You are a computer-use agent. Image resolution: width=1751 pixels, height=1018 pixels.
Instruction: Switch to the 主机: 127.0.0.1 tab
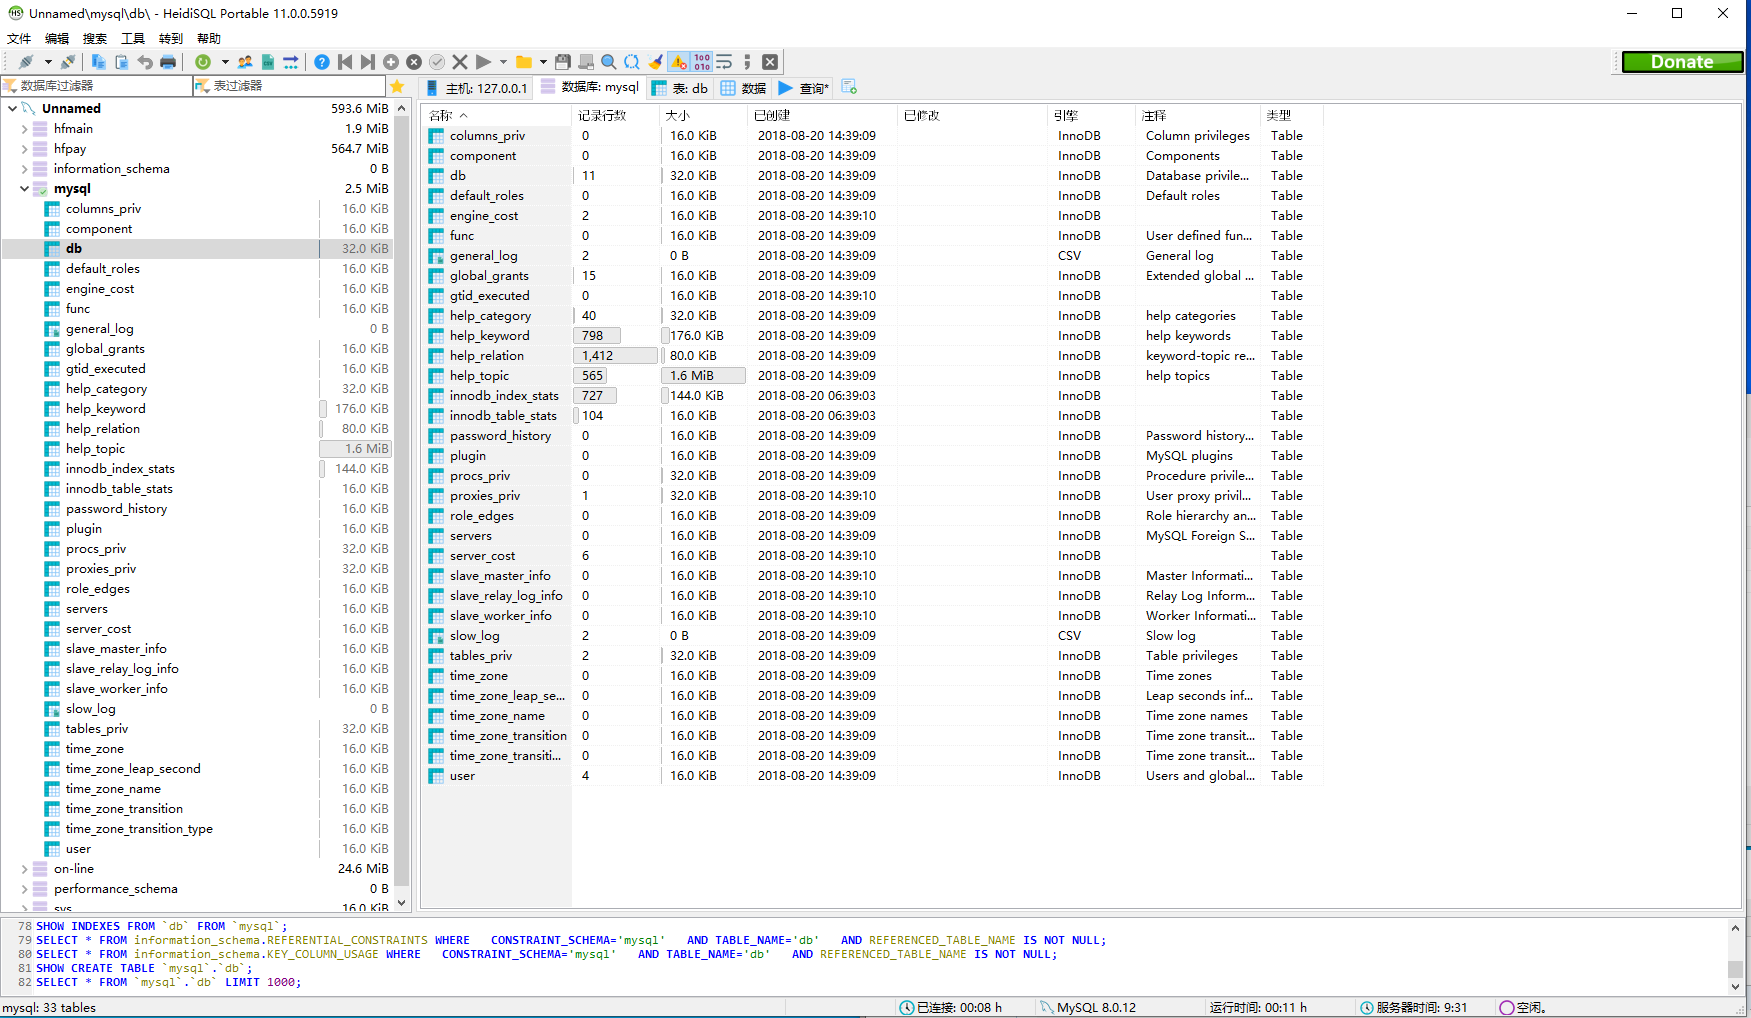pos(477,88)
